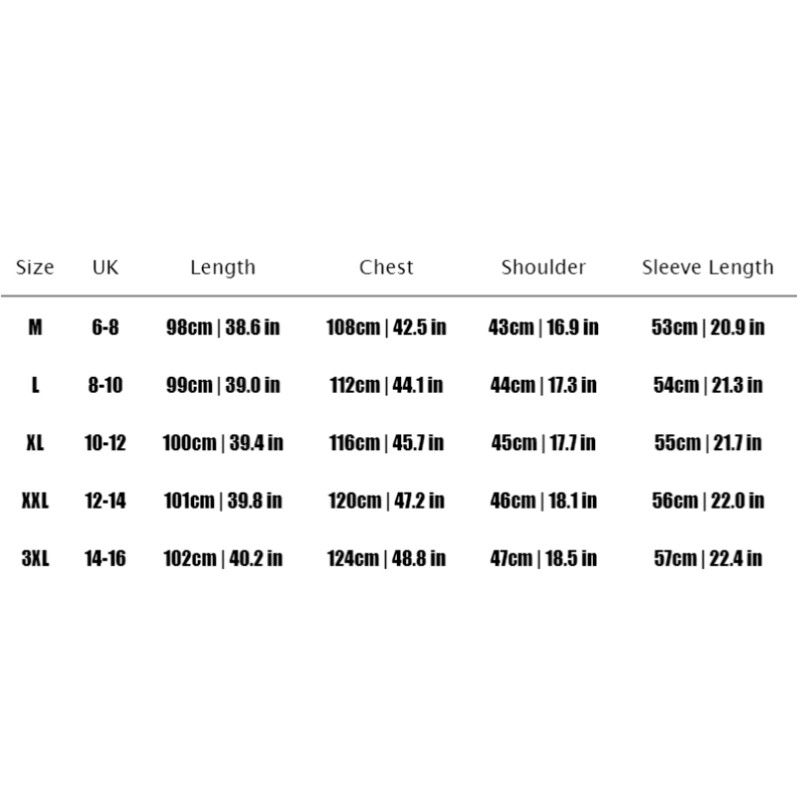Click the Shoulder column header
This screenshot has width=800, height=800.
(x=543, y=267)
